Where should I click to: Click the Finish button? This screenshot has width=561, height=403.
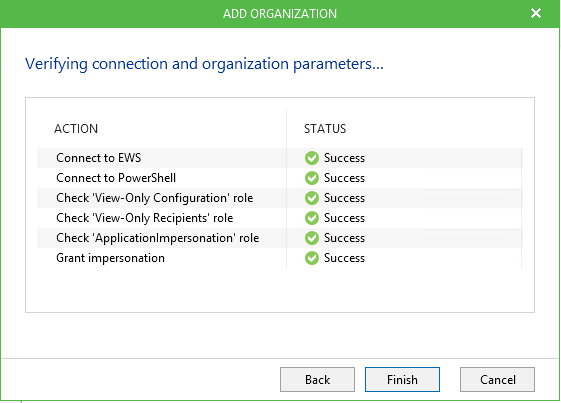click(402, 379)
